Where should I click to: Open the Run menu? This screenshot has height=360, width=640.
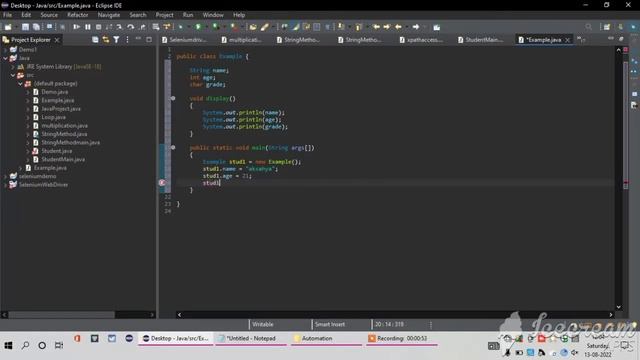[188, 15]
